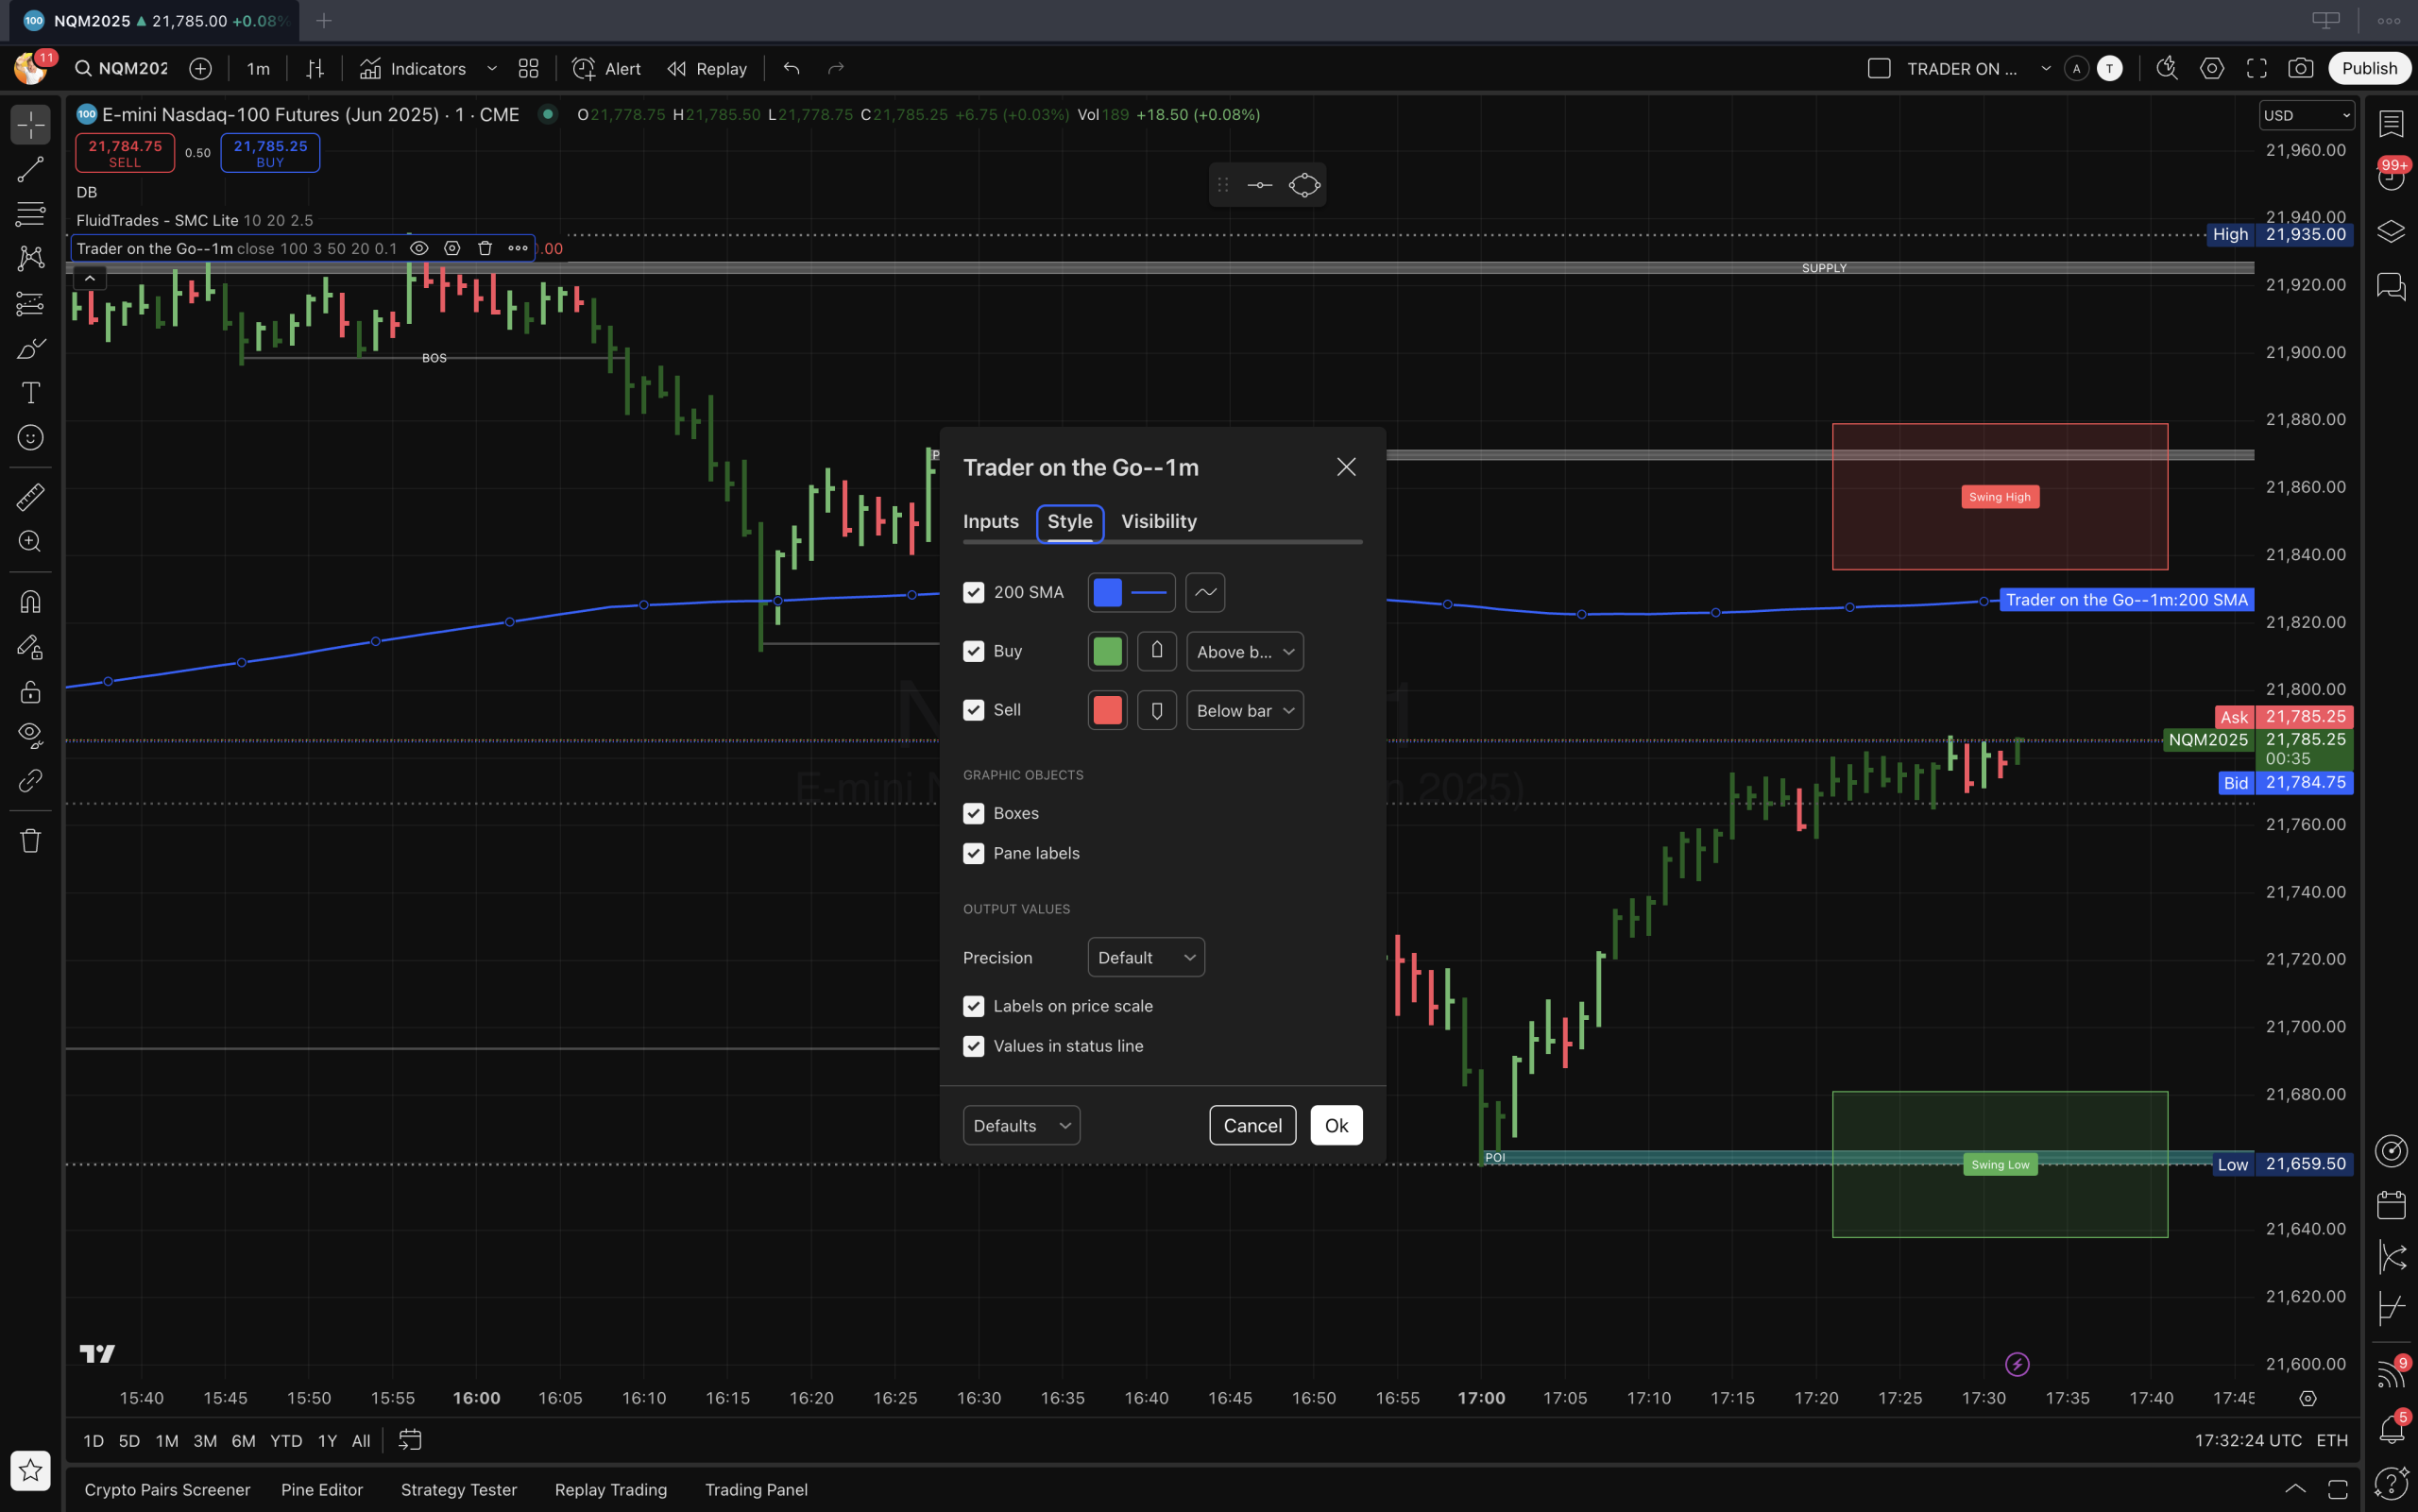
Task: Open the Crypto Pairs Screener tab
Action: point(167,1489)
